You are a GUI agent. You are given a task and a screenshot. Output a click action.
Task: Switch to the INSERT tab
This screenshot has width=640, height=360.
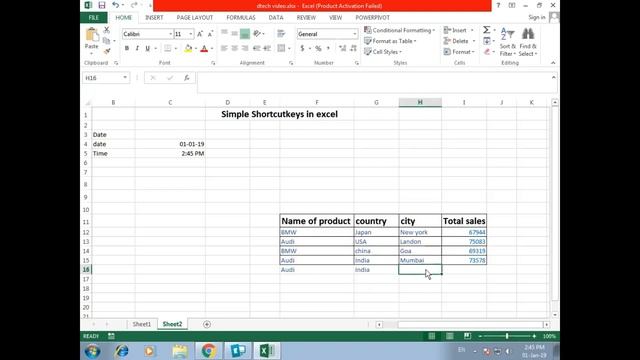click(x=154, y=18)
